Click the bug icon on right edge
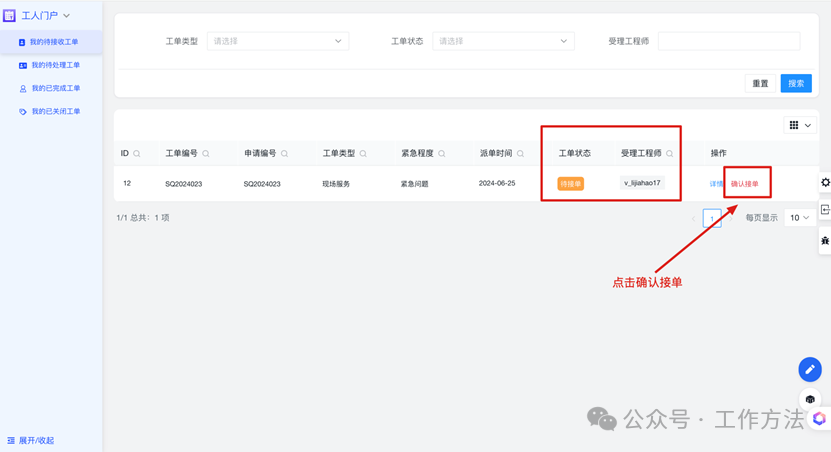 (825, 241)
